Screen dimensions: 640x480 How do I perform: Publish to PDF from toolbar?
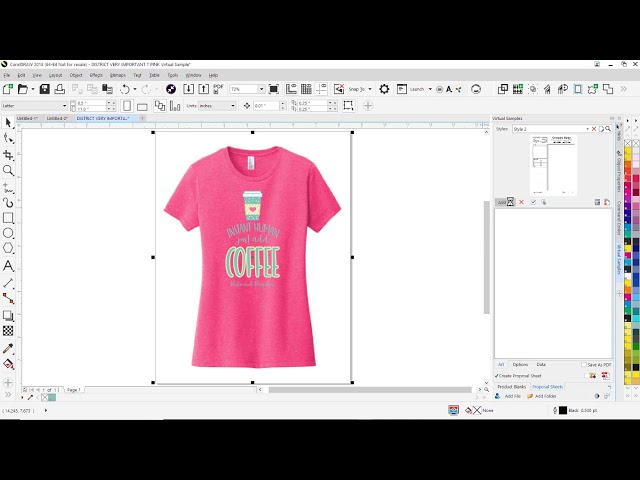[x=218, y=89]
